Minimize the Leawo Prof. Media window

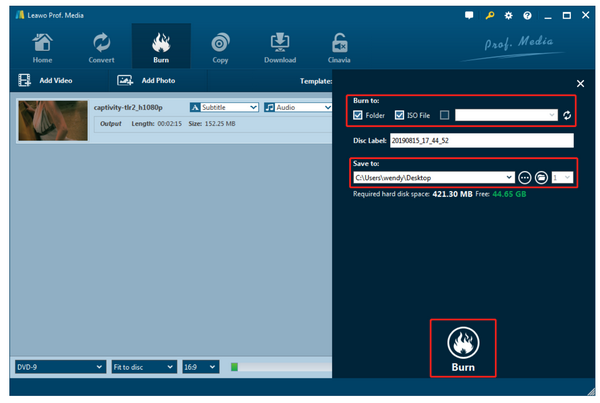[548, 16]
